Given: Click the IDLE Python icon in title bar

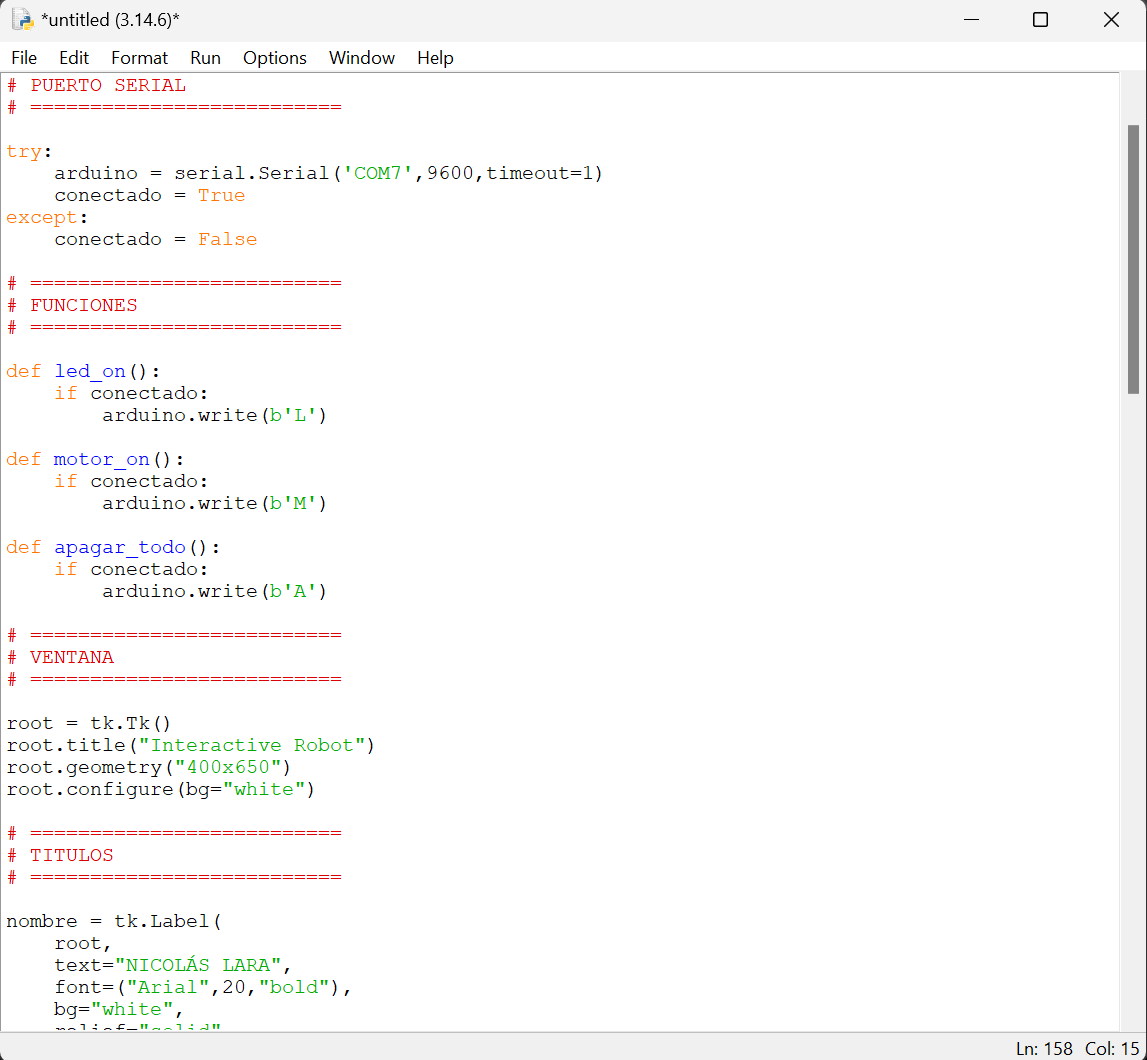Looking at the screenshot, I should [23, 20].
